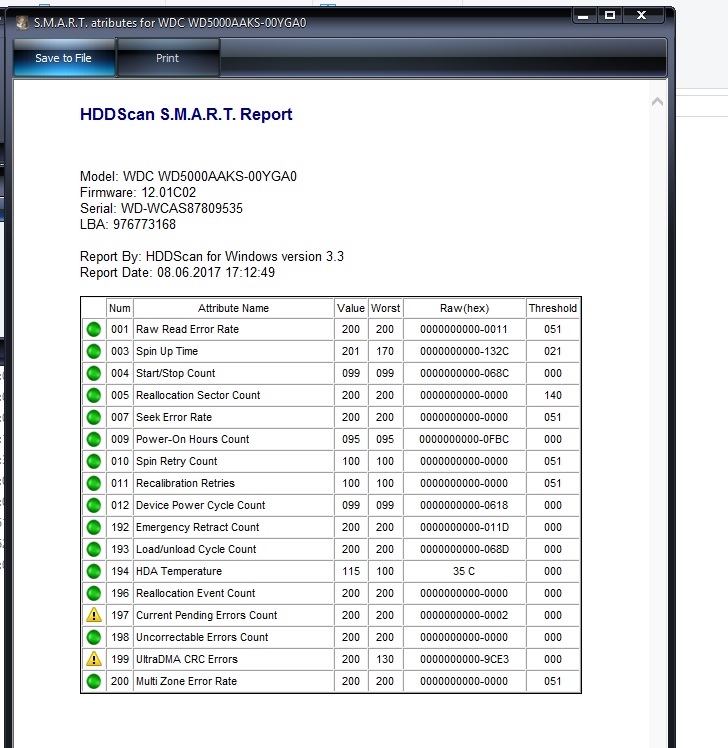This screenshot has width=728, height=748.
Task: Click the Device Power Cycle Count attribute name
Action: coord(200,505)
